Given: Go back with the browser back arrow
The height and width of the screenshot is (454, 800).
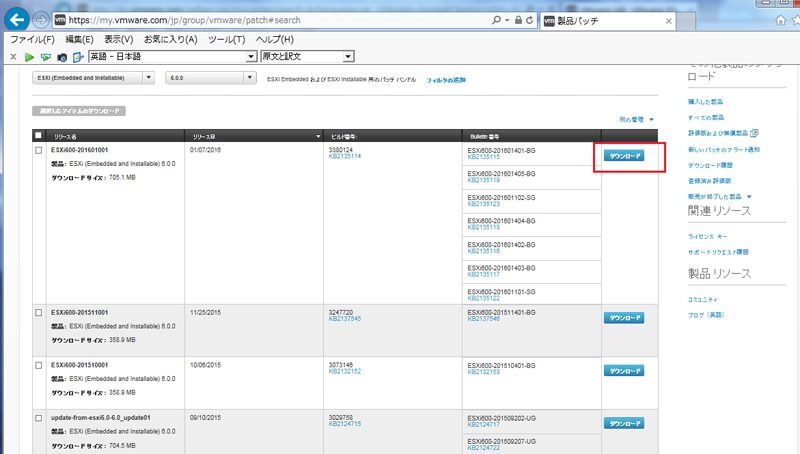Looking at the screenshot, I should pyautogui.click(x=17, y=20).
